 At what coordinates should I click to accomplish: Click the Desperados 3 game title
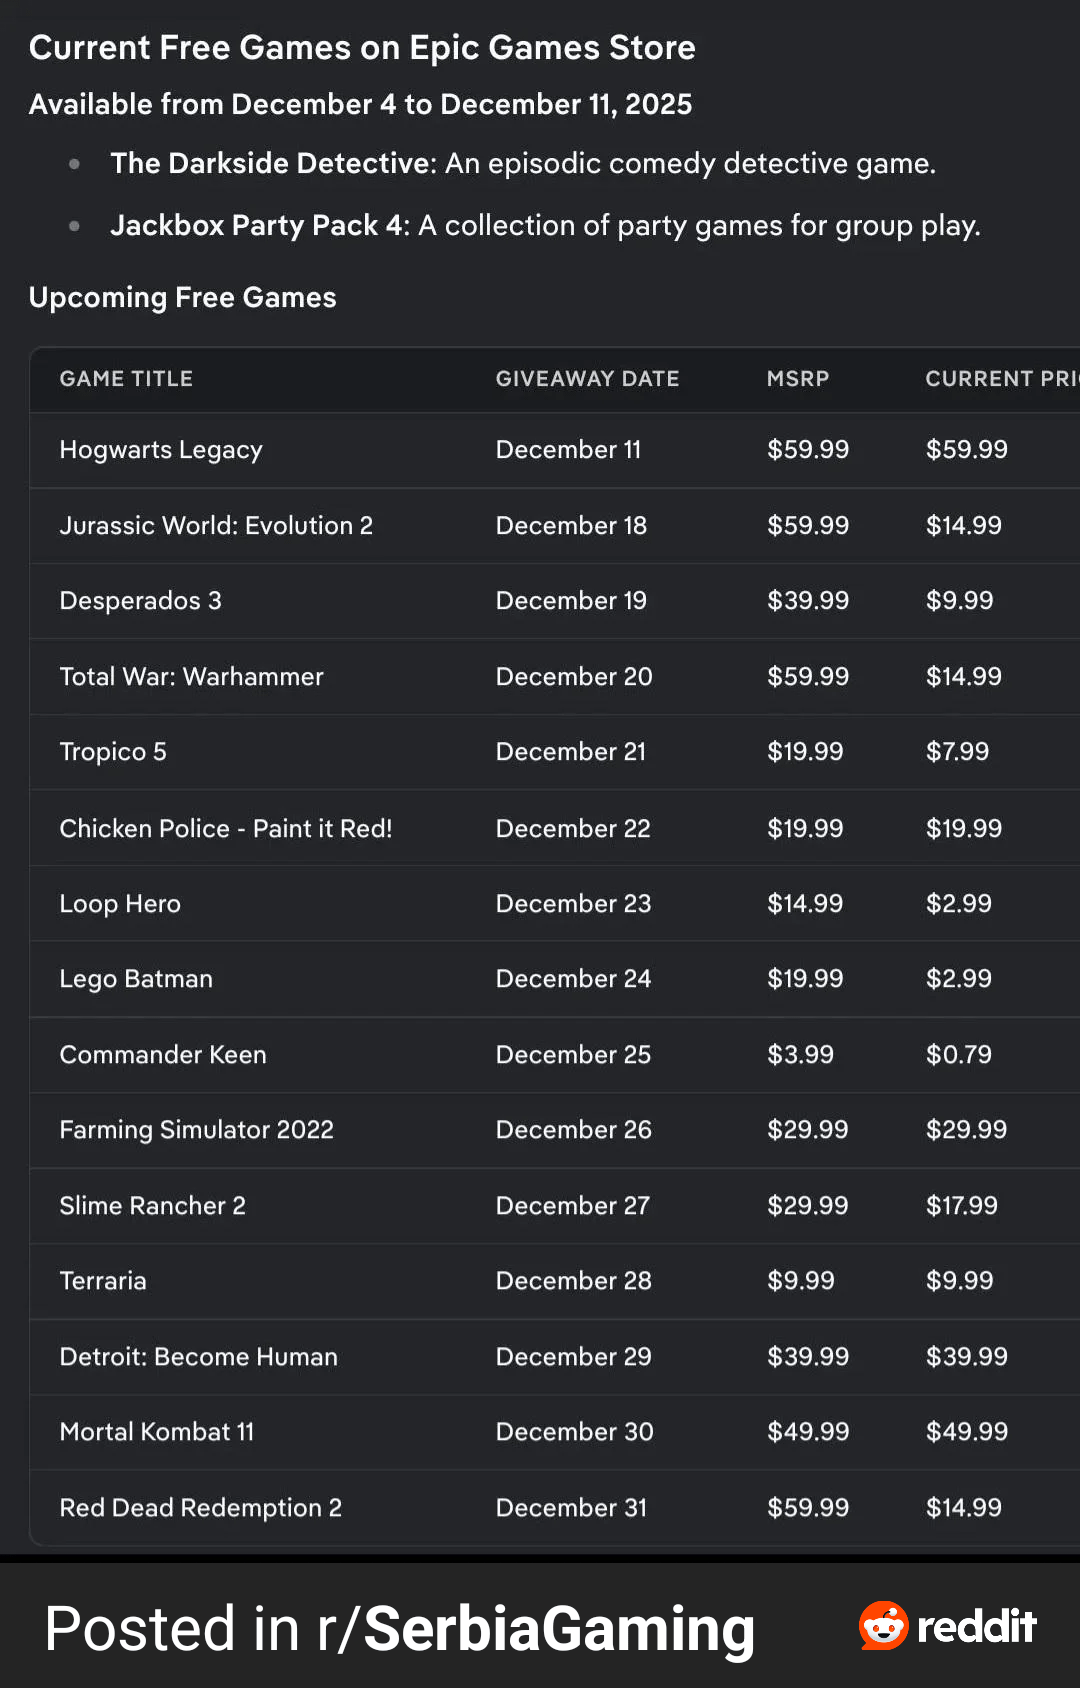tap(140, 601)
